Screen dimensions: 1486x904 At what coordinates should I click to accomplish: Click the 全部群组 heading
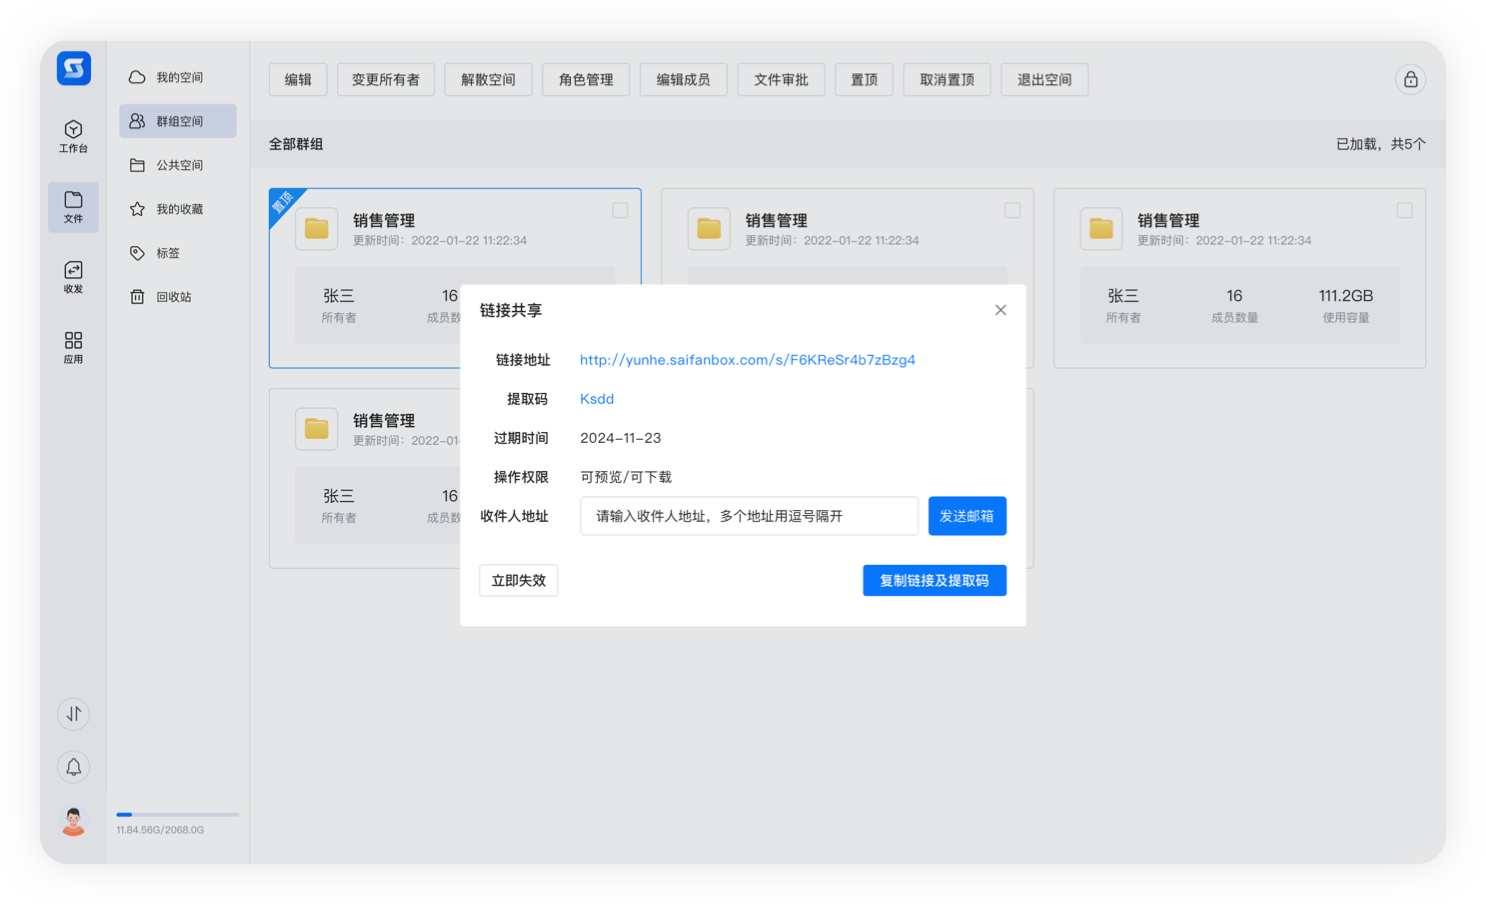tap(296, 144)
